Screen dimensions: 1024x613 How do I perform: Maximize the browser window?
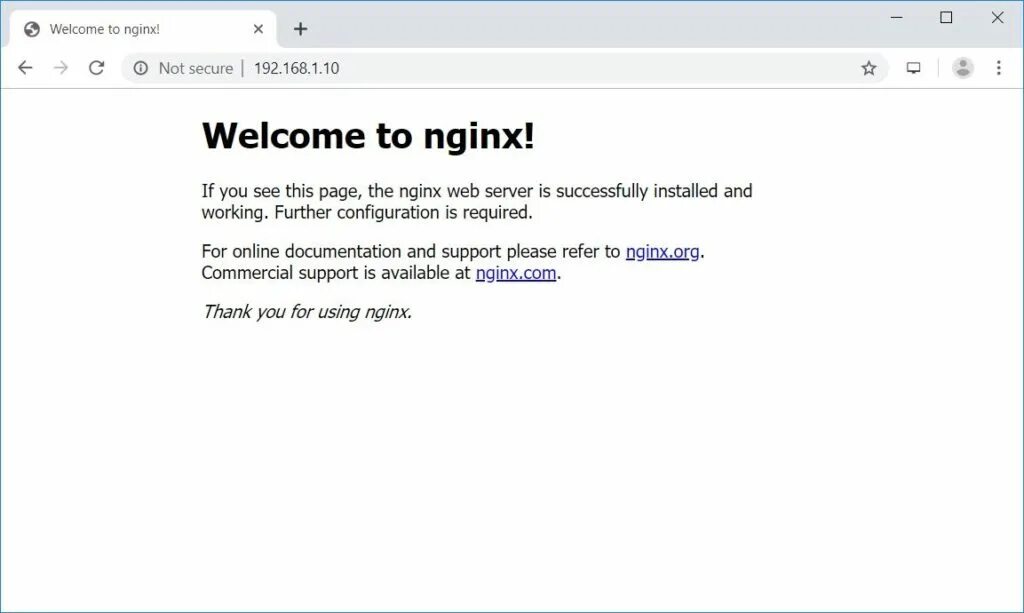tap(946, 18)
